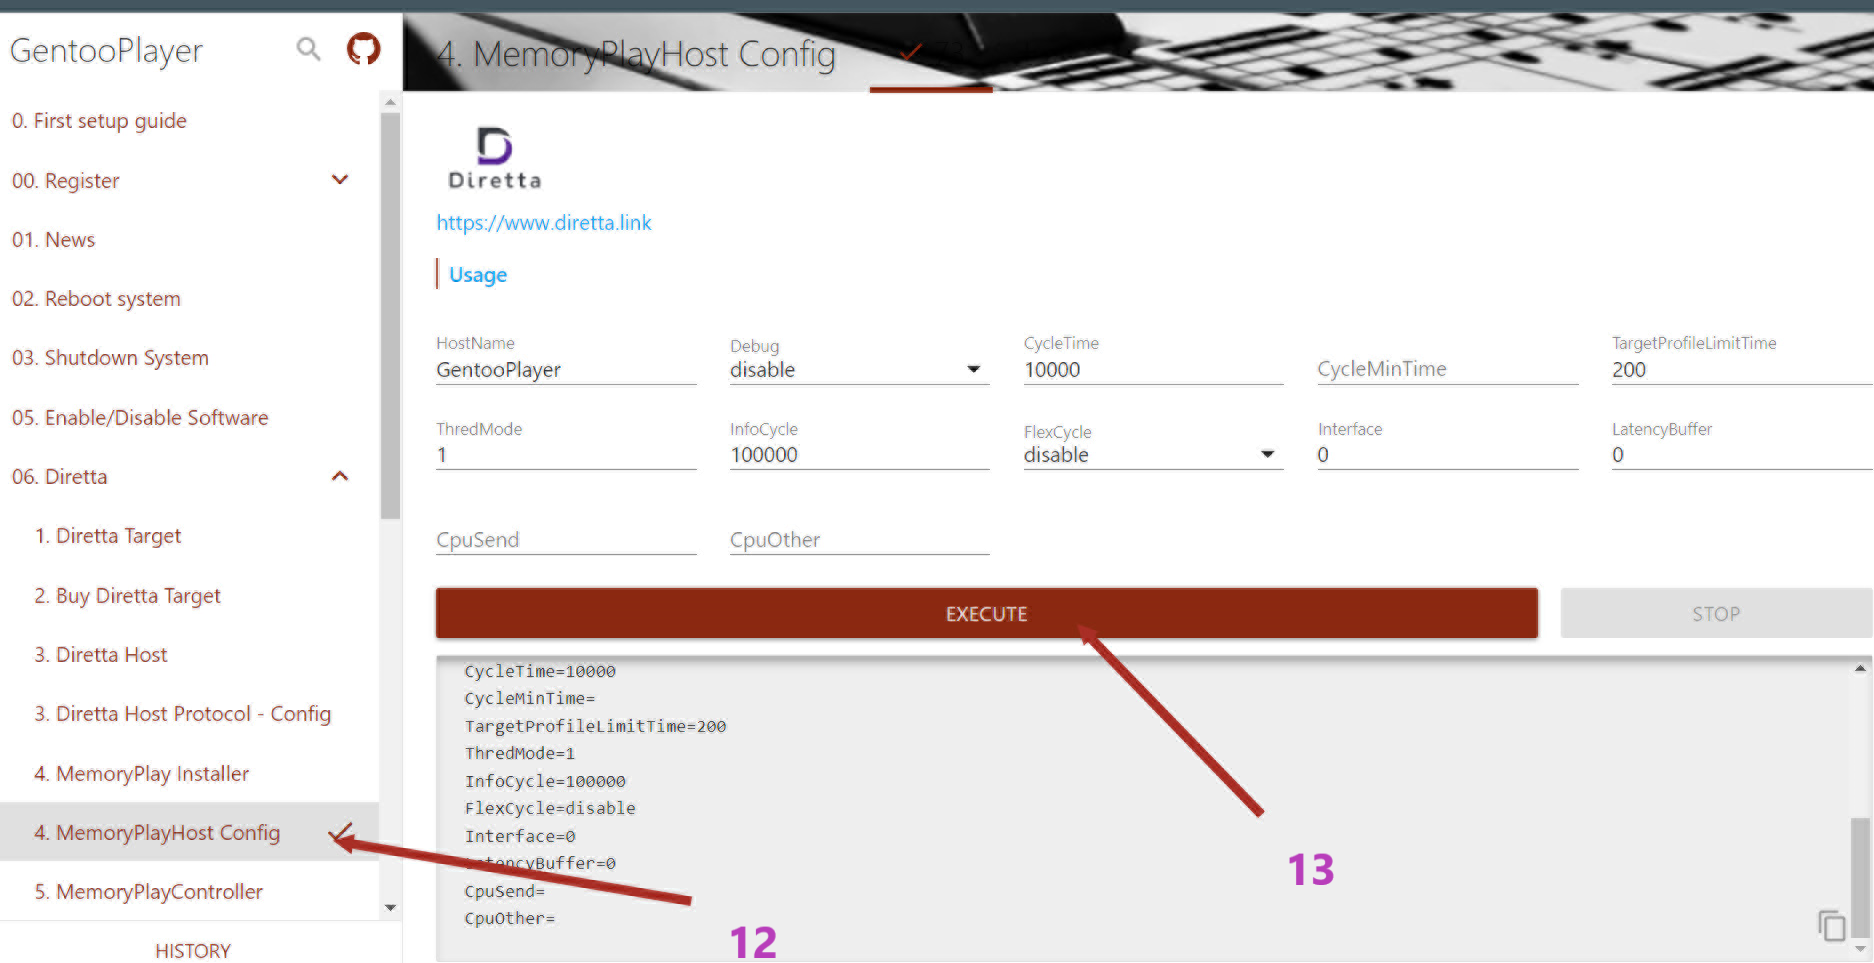Open 1. Diretta Target

(108, 536)
